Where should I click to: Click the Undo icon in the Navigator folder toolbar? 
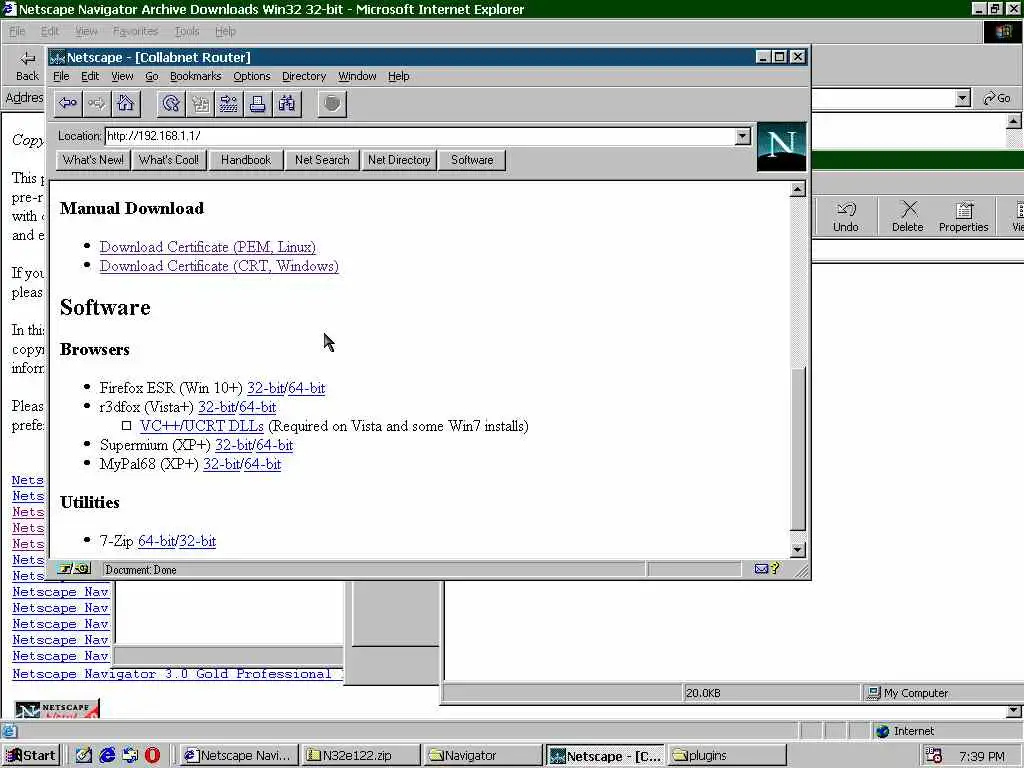coord(846,217)
